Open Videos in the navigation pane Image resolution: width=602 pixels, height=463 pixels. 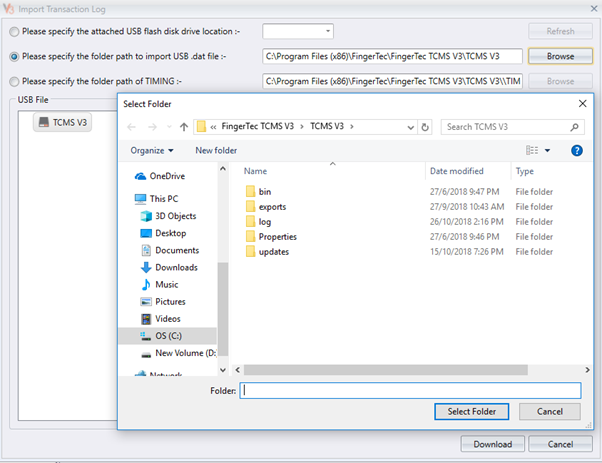coord(161,319)
